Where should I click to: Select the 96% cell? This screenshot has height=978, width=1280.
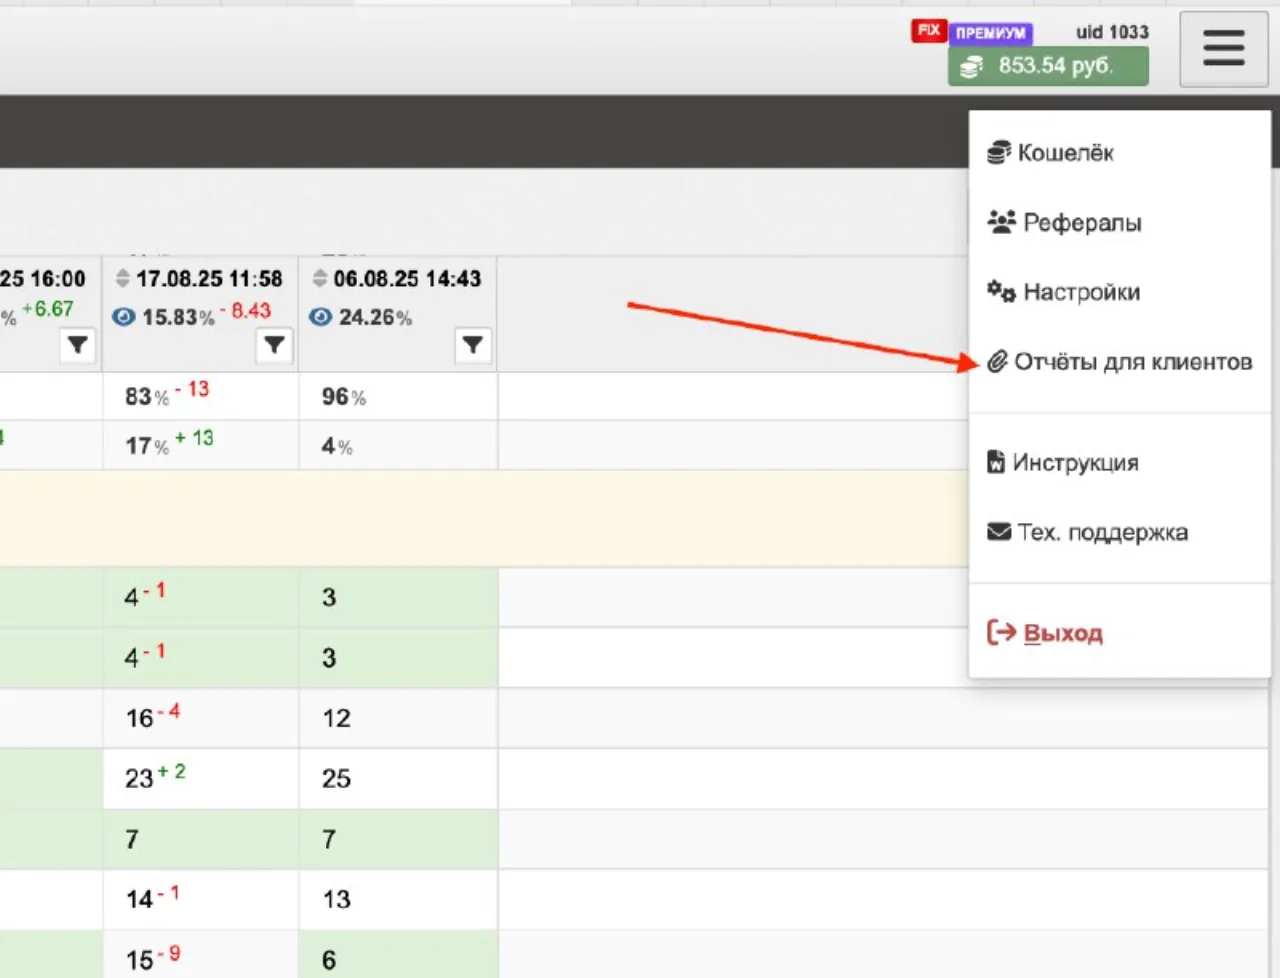(398, 396)
